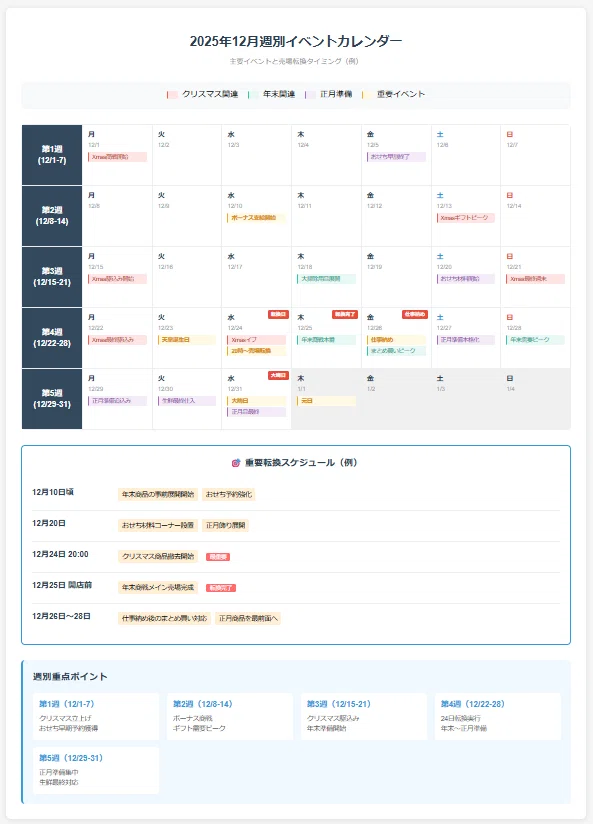This screenshot has width=593, height=824.
Task: Click the pink Xmas event on 12/21
Action: coord(536,279)
